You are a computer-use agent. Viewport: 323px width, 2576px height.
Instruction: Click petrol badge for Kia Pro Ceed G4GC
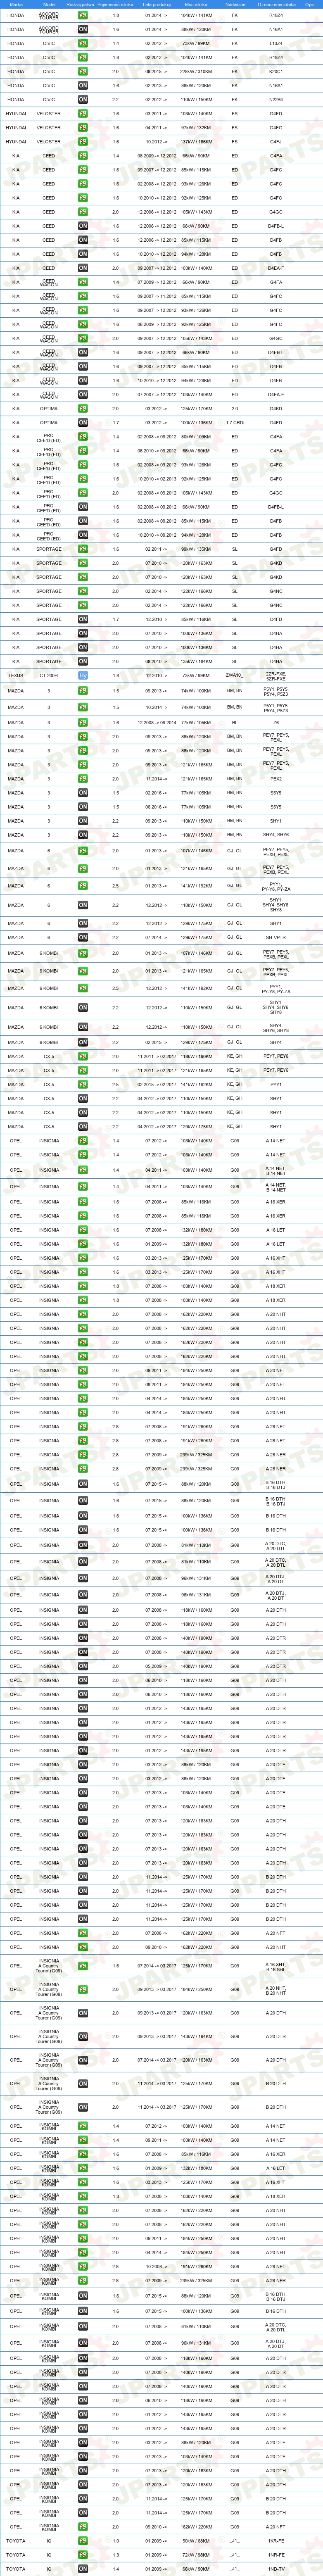point(83,493)
